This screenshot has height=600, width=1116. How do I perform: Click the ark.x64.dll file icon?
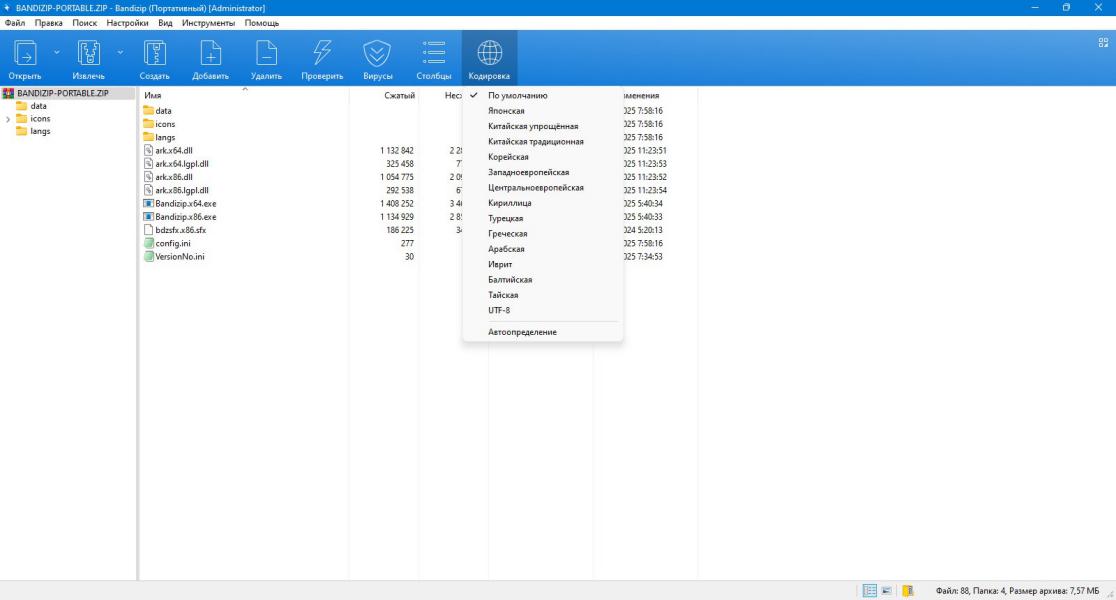149,150
